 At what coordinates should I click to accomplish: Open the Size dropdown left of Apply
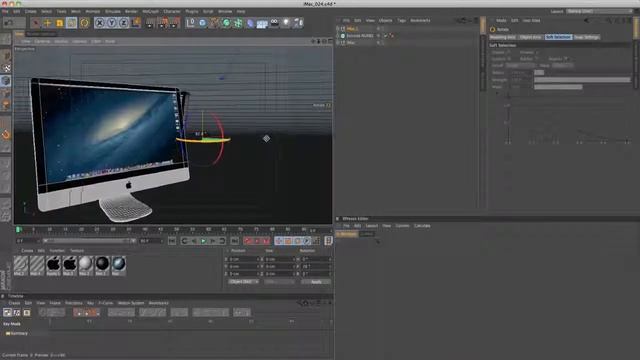coord(280,282)
